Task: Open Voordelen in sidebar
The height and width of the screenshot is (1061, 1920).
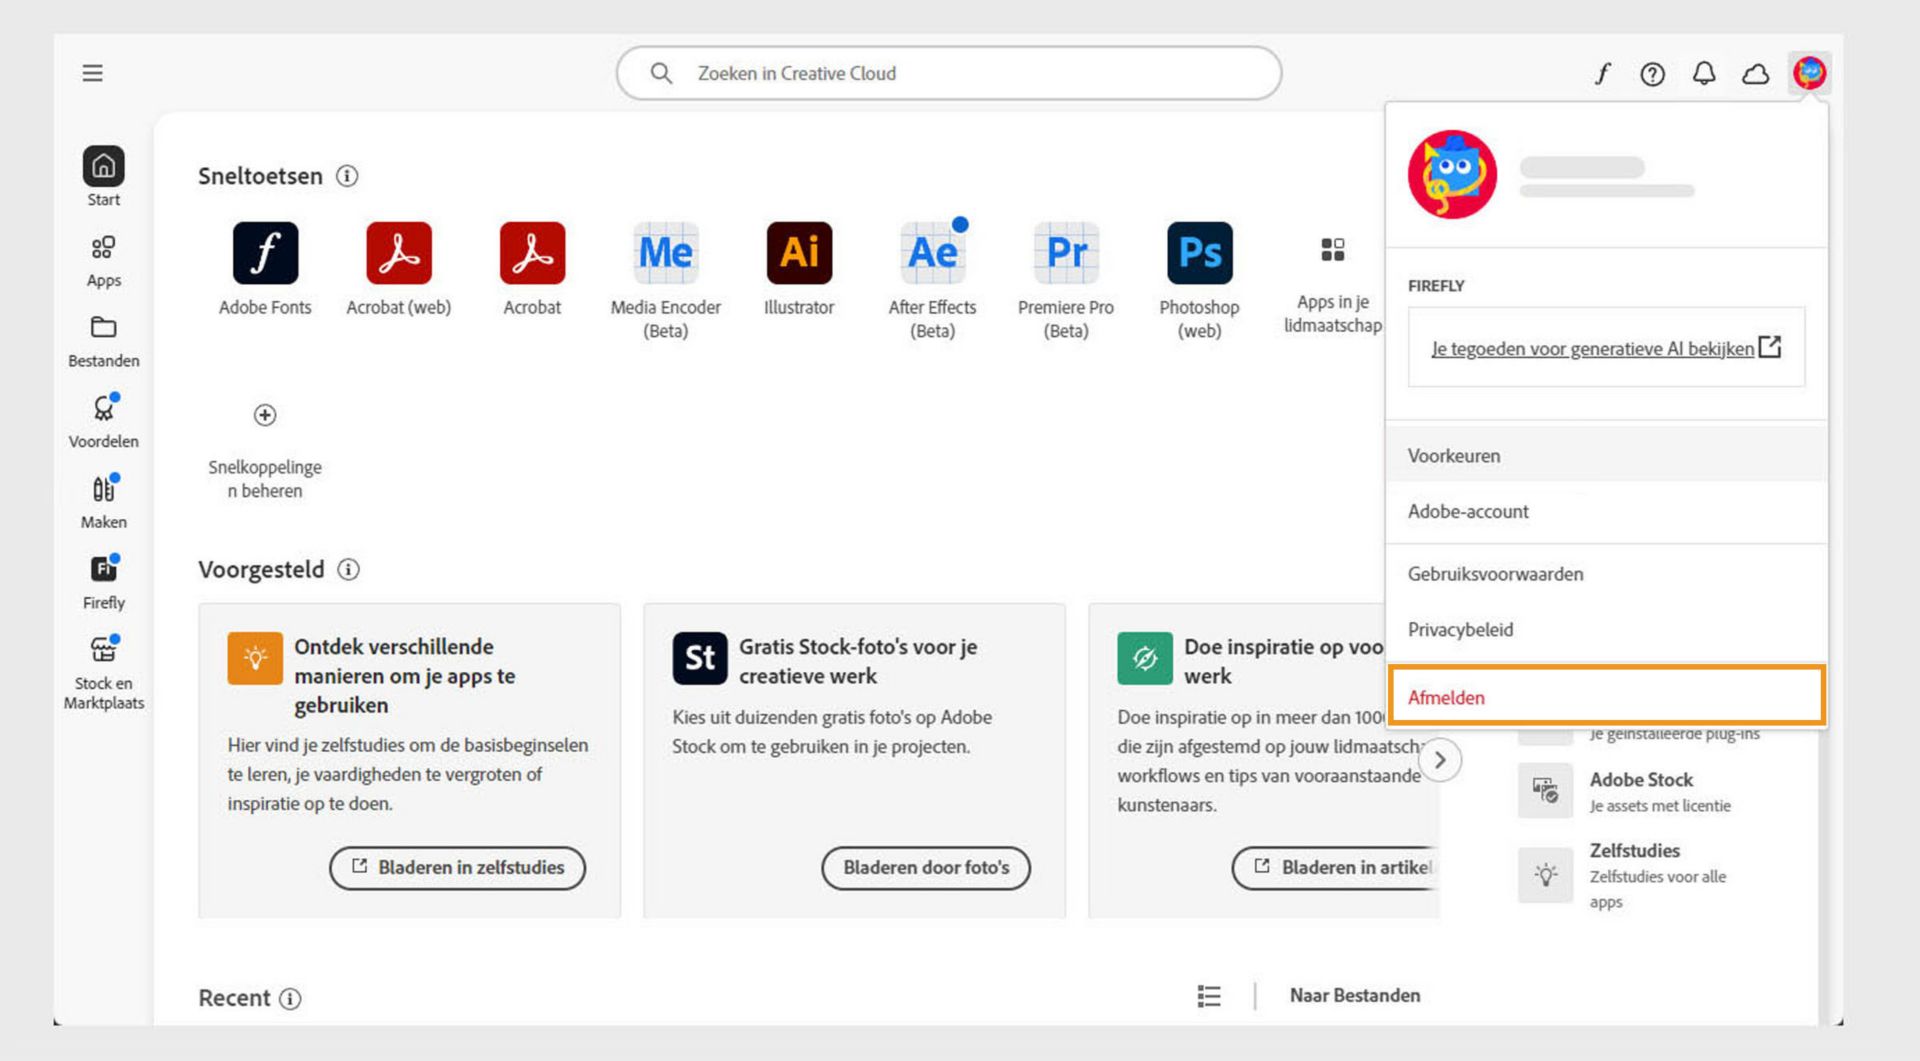Action: [104, 421]
